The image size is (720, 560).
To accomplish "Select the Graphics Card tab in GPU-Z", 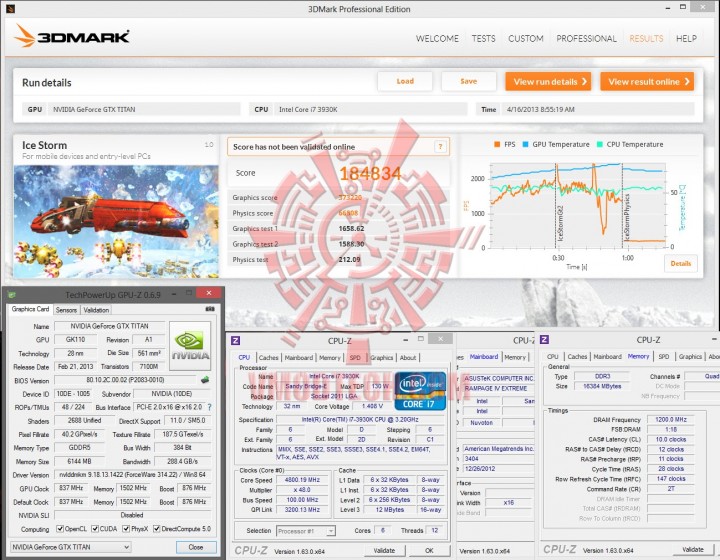I will pos(30,309).
